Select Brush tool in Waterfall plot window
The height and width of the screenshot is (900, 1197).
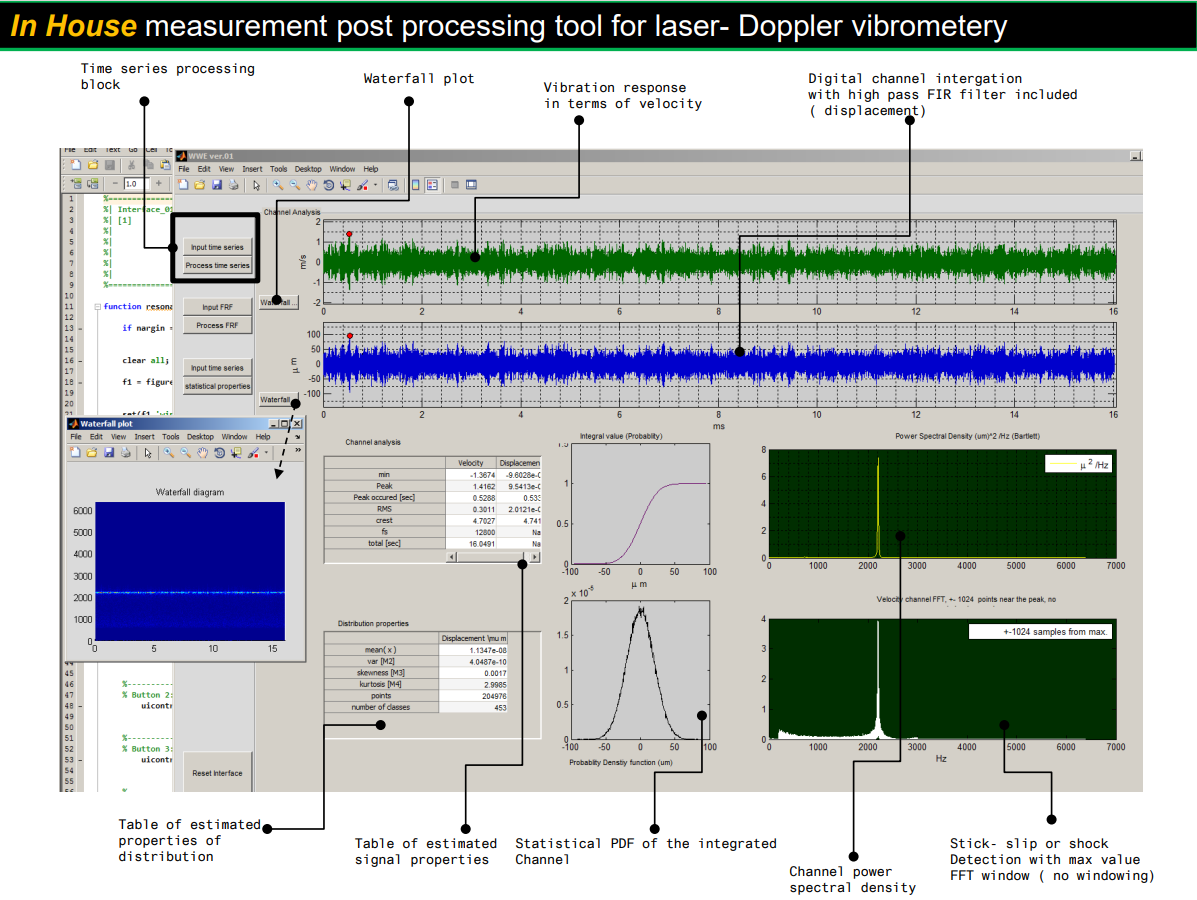point(253,453)
